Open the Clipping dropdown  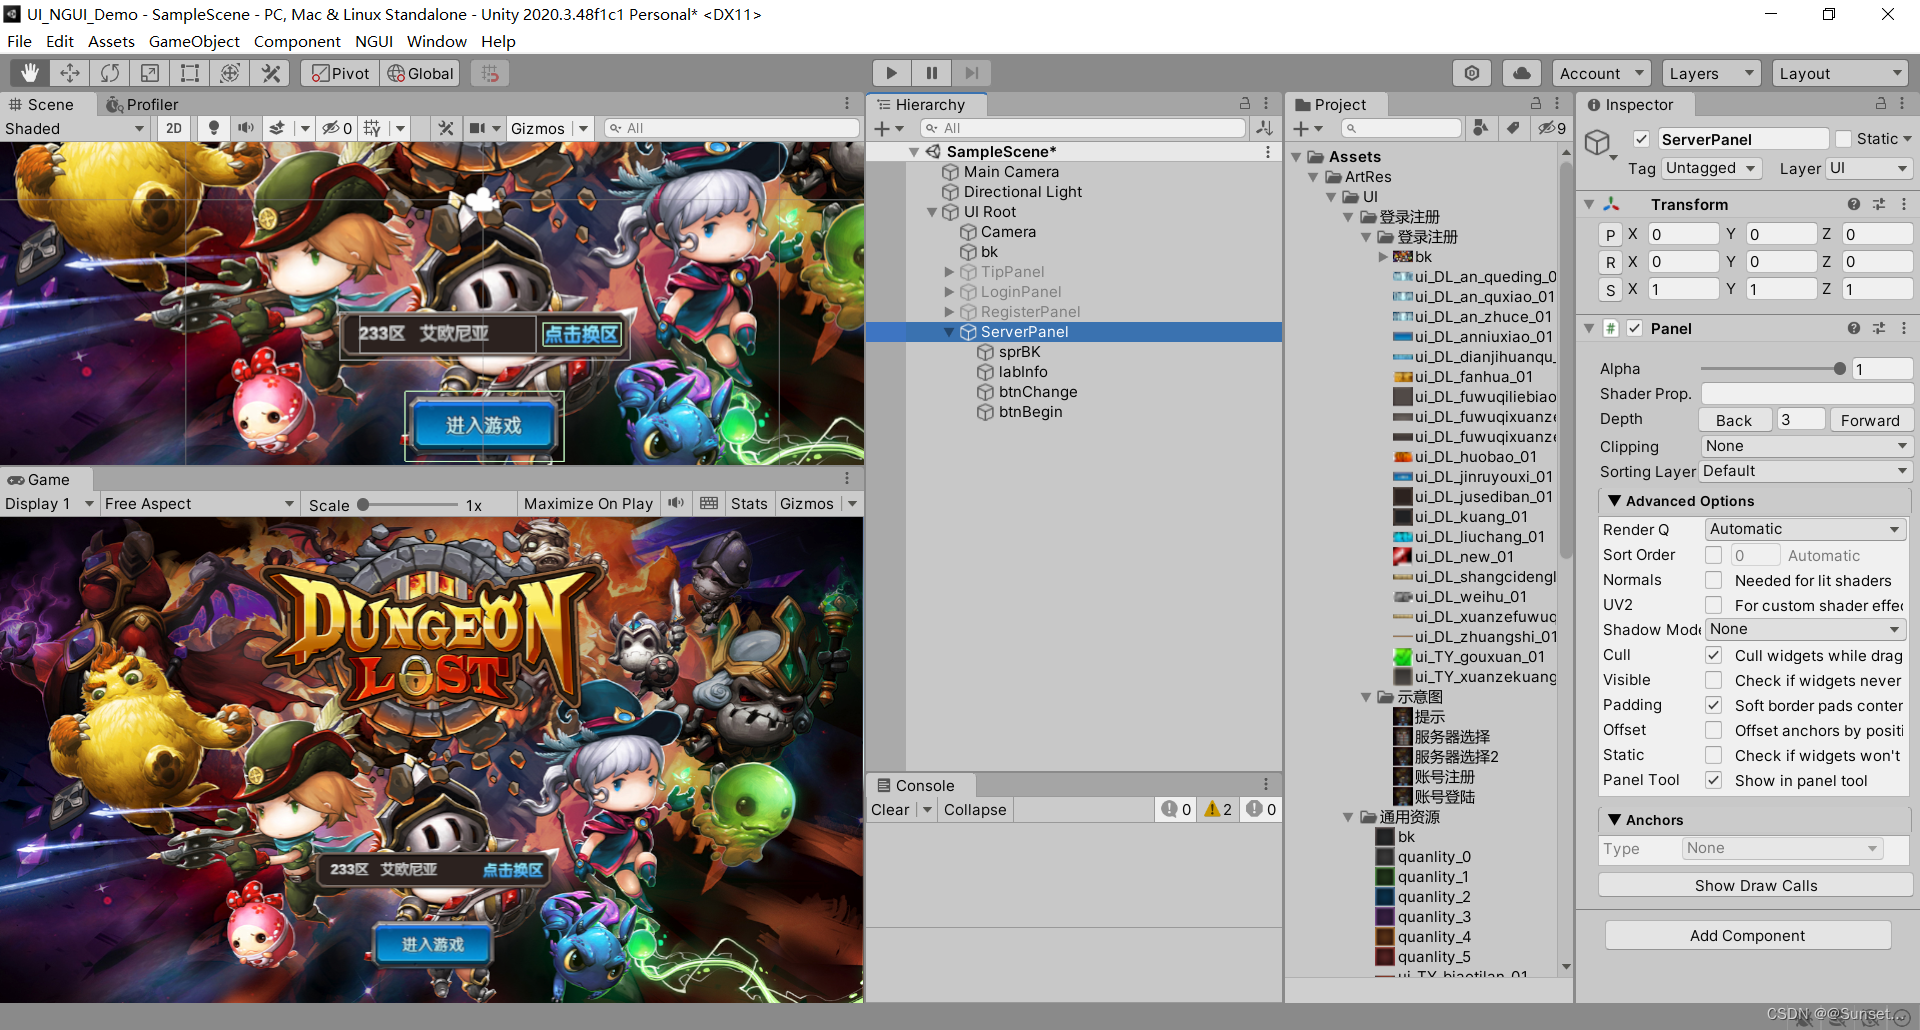point(1806,446)
